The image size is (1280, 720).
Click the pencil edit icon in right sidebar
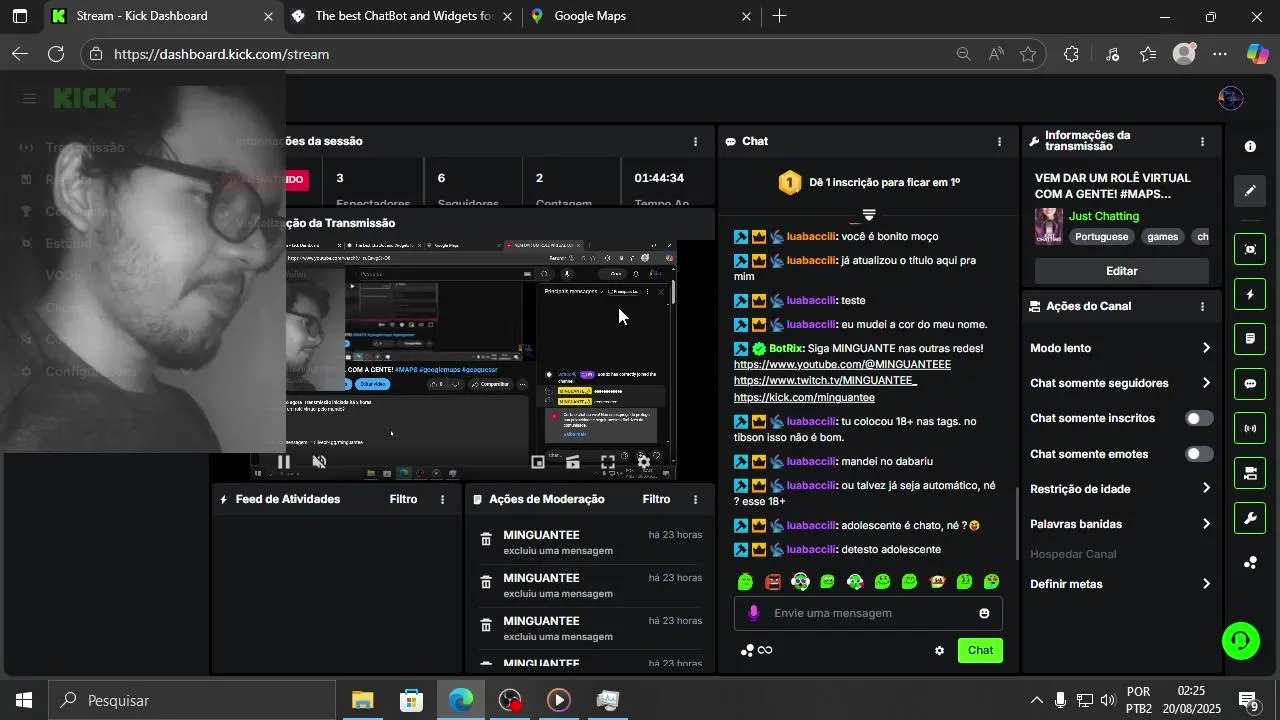(x=1250, y=191)
